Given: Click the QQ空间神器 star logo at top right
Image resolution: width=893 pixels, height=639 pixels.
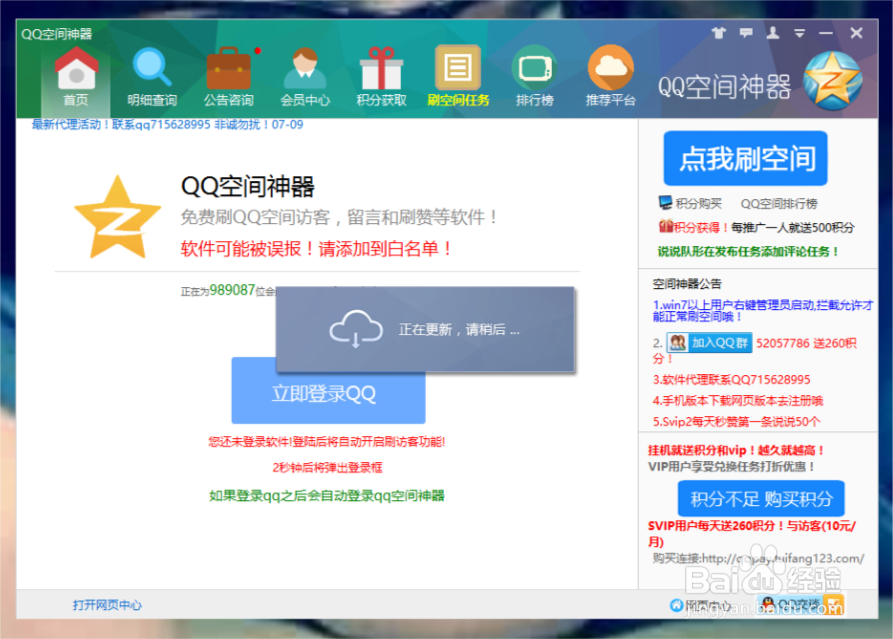Looking at the screenshot, I should pyautogui.click(x=833, y=80).
